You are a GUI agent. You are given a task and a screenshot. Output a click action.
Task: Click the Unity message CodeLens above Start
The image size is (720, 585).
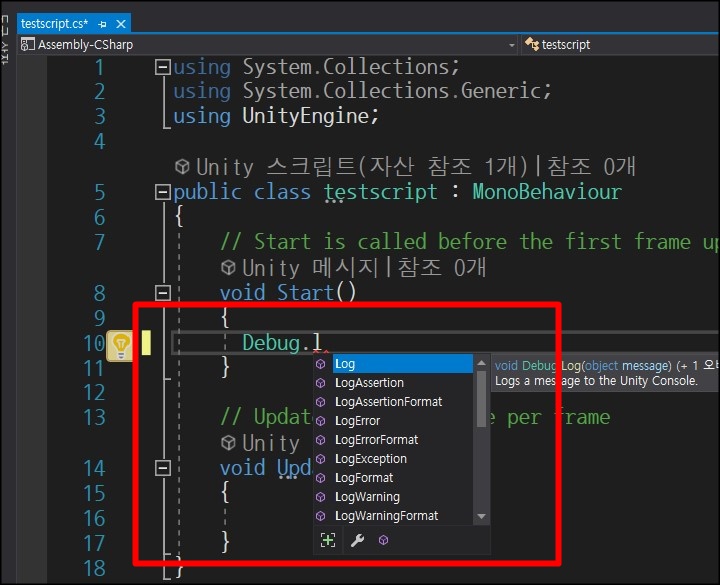(310, 268)
